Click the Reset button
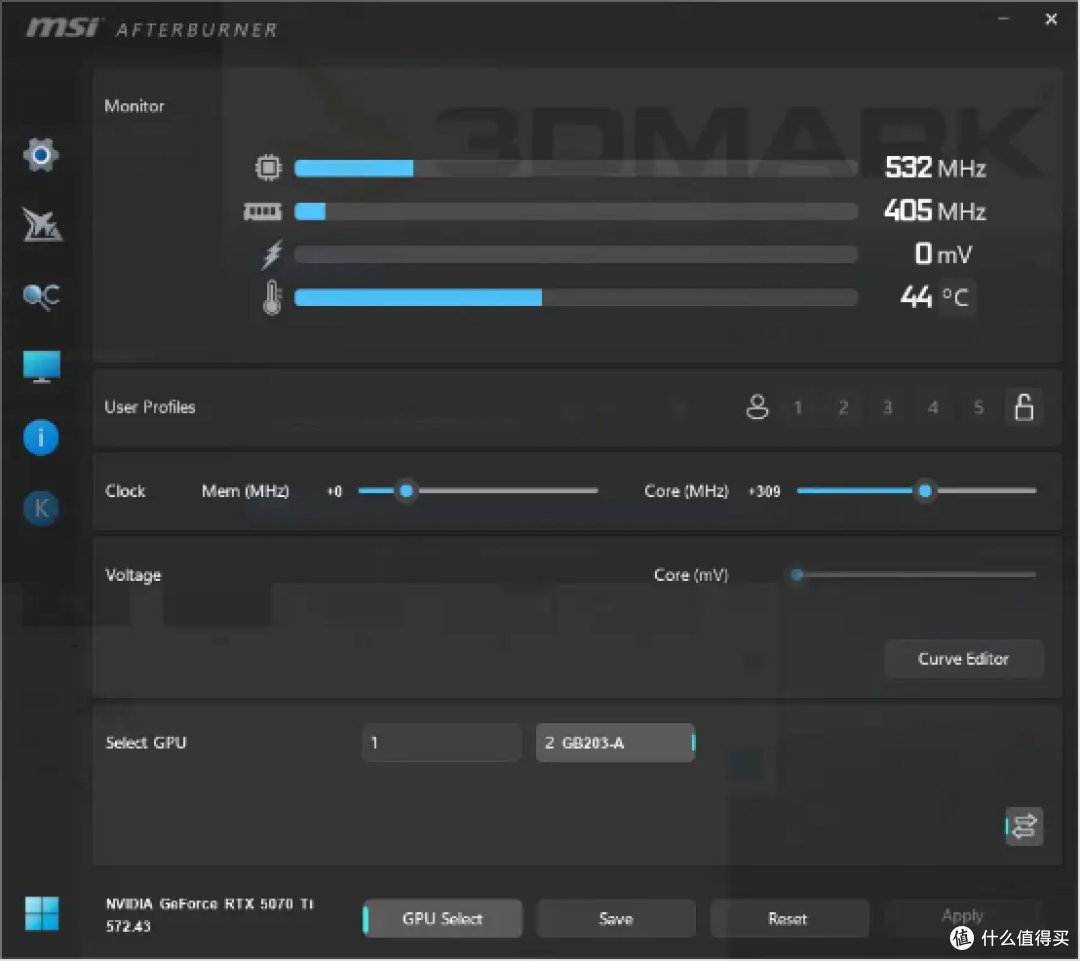The image size is (1080, 961). [788, 918]
